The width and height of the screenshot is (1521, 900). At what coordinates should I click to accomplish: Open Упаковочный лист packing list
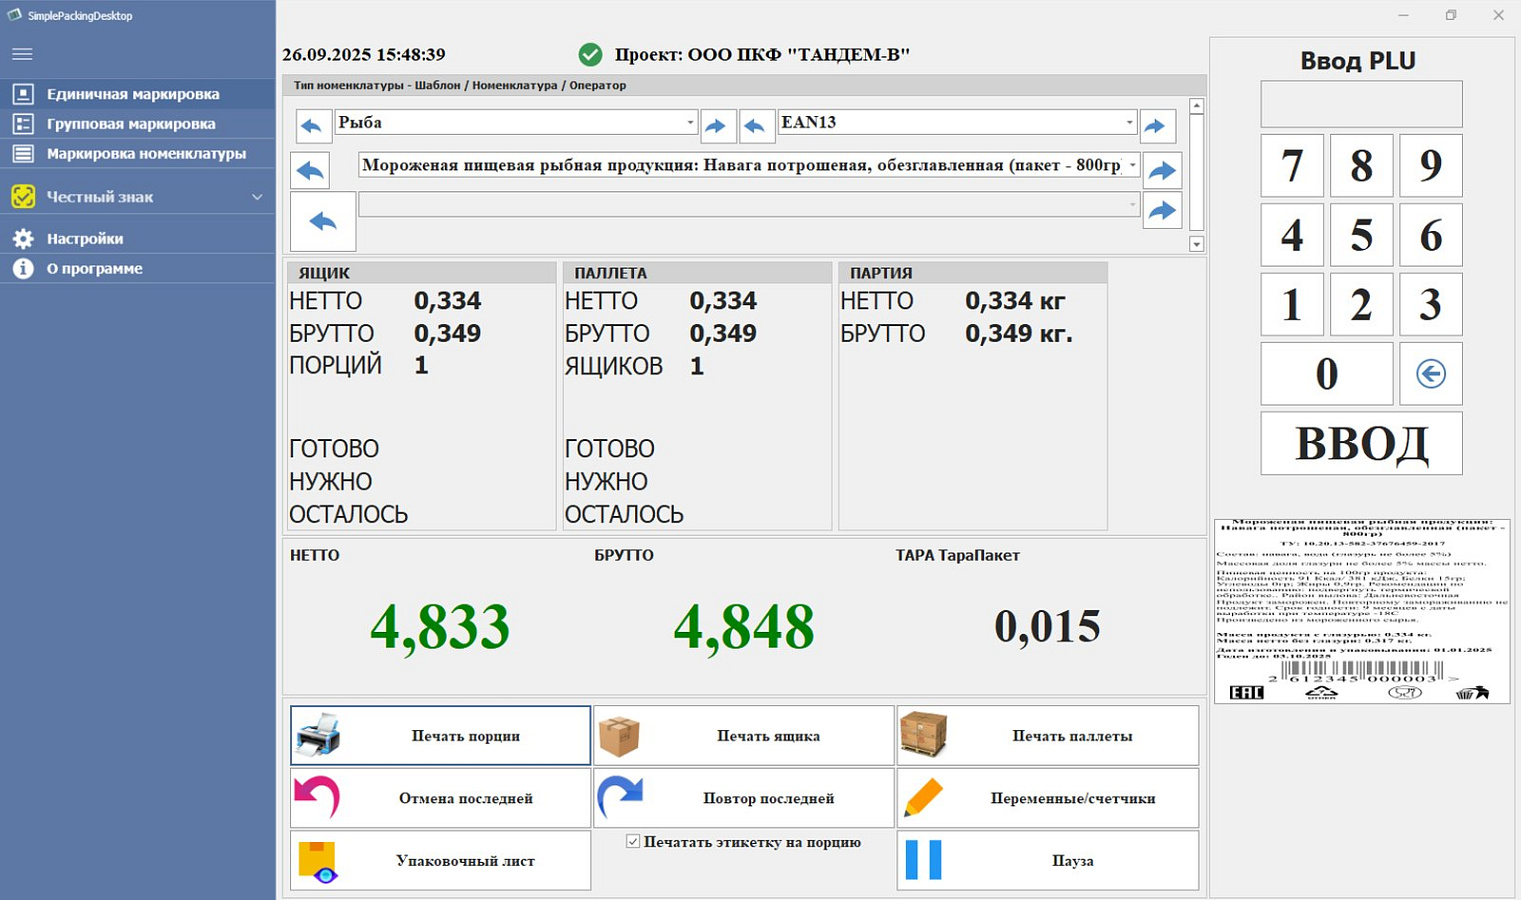(x=441, y=860)
